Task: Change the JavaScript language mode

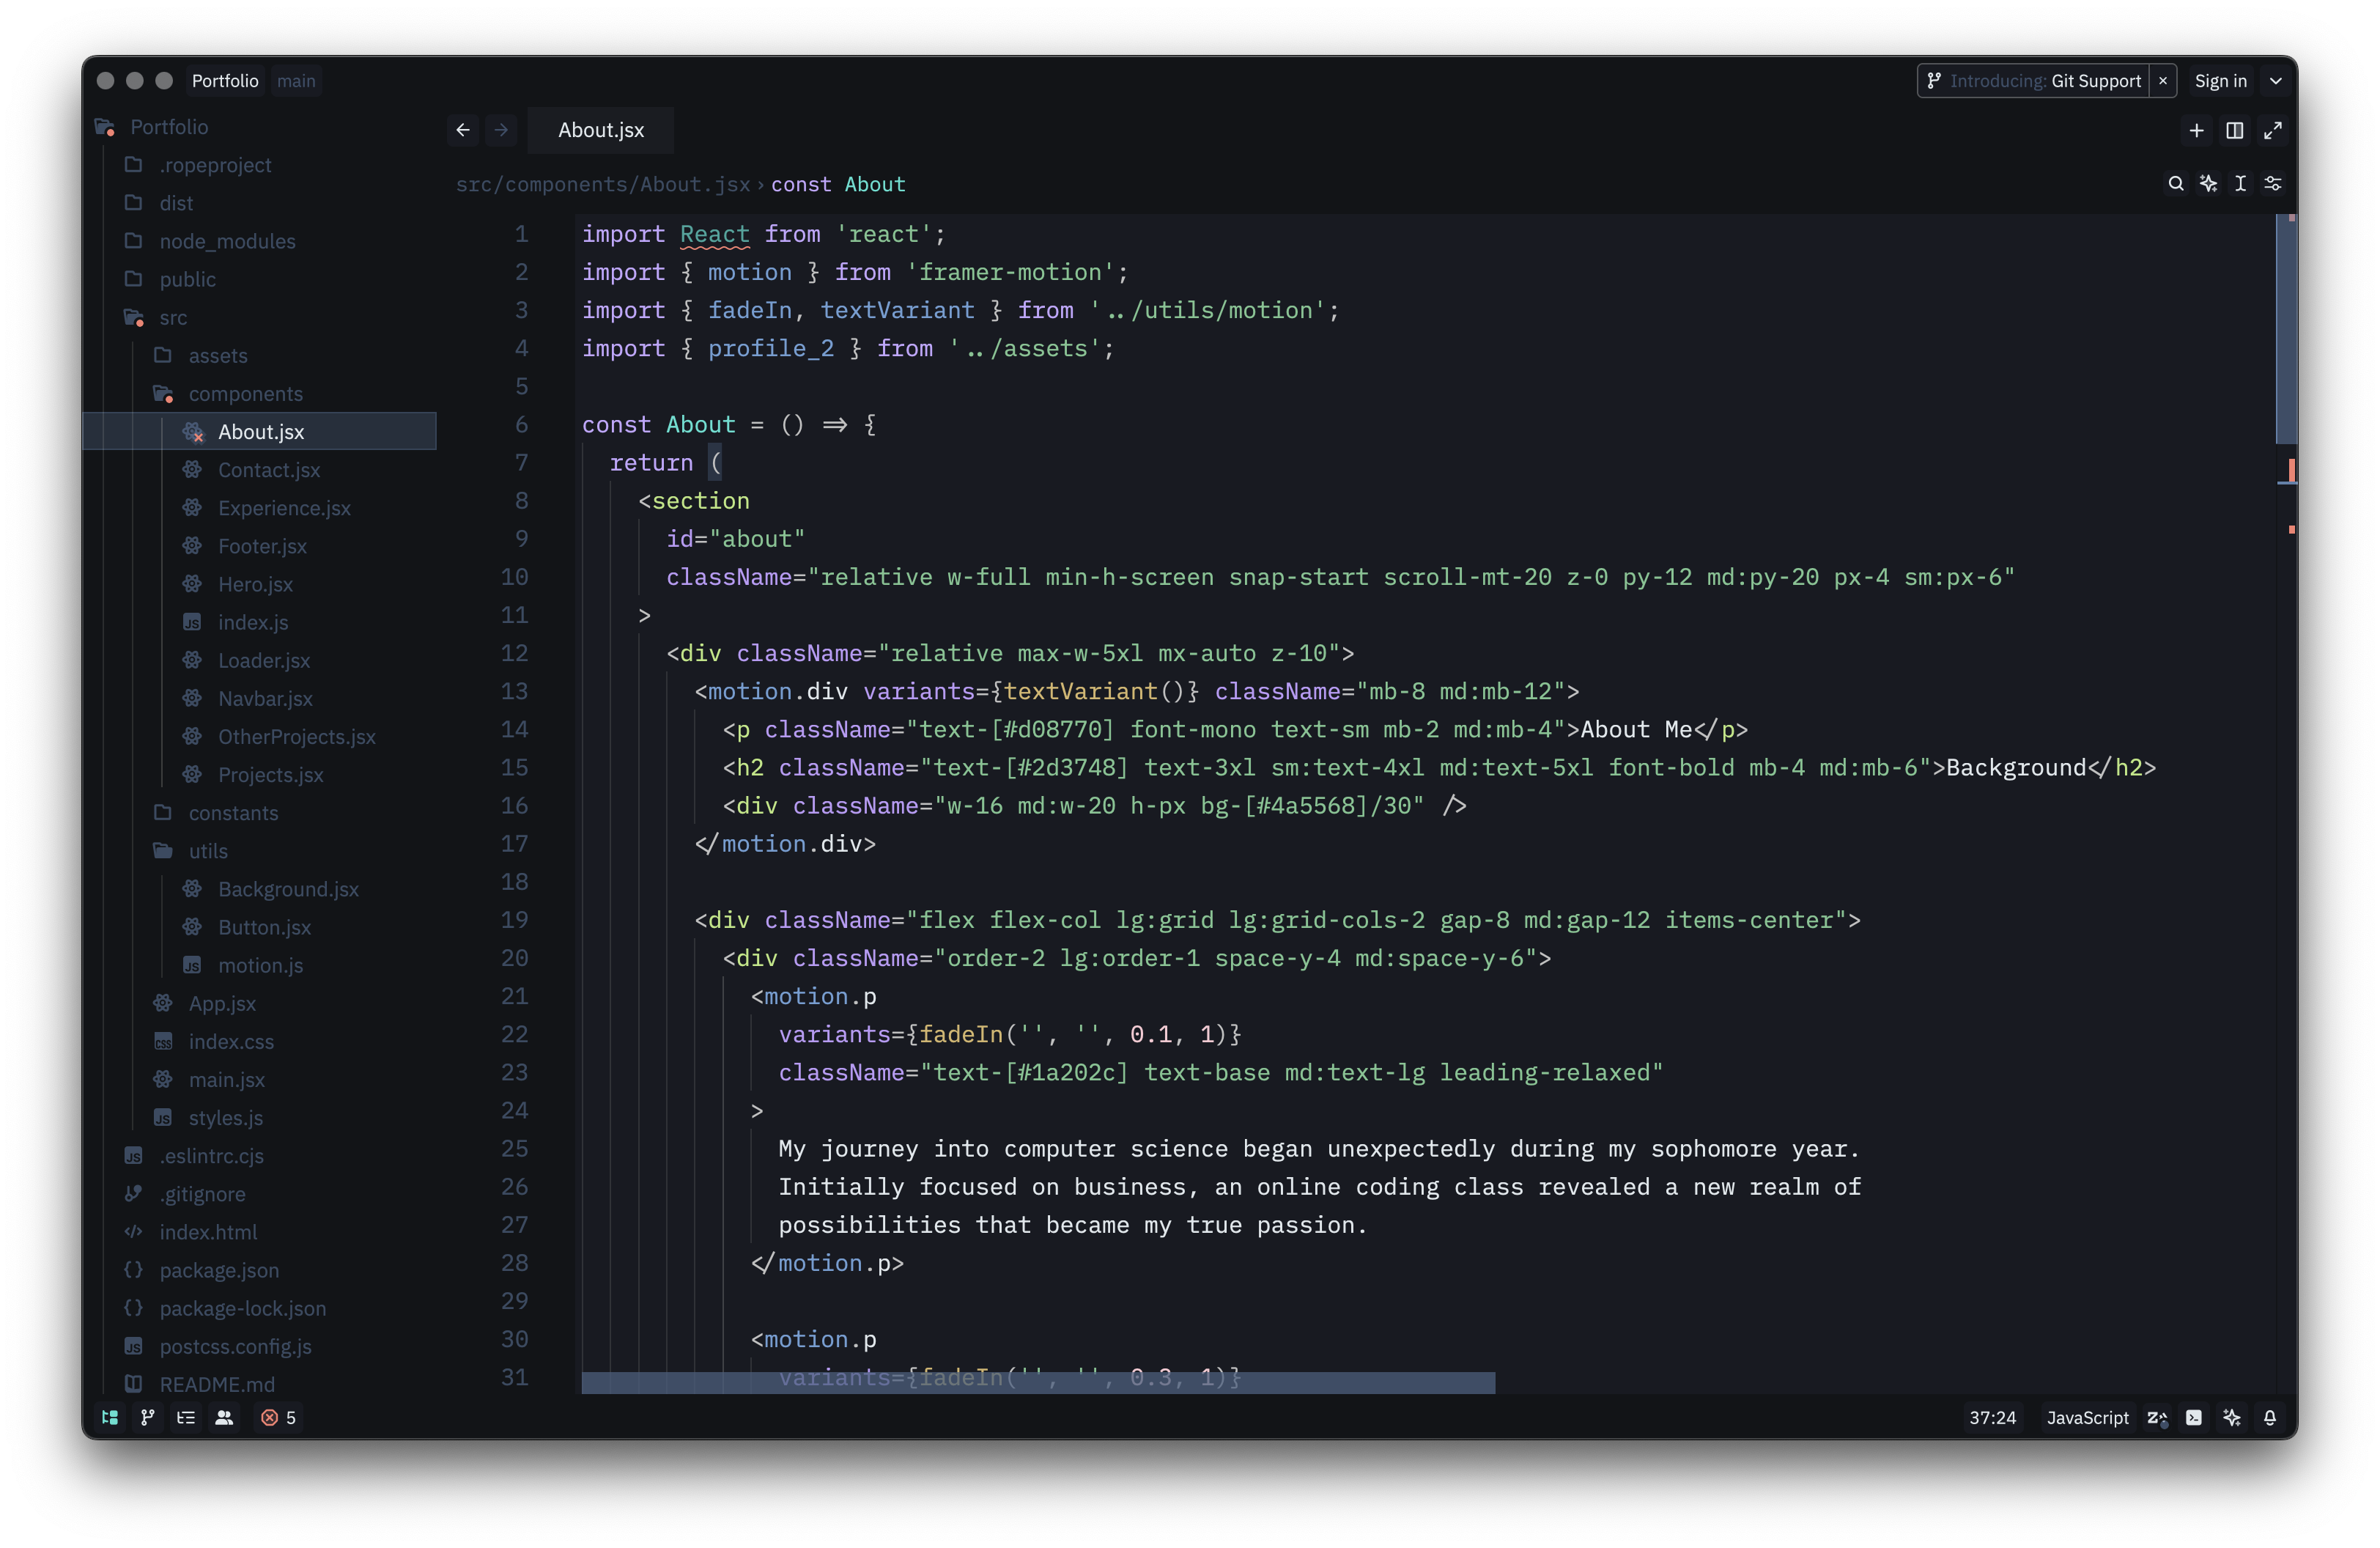Action: (x=2087, y=1417)
